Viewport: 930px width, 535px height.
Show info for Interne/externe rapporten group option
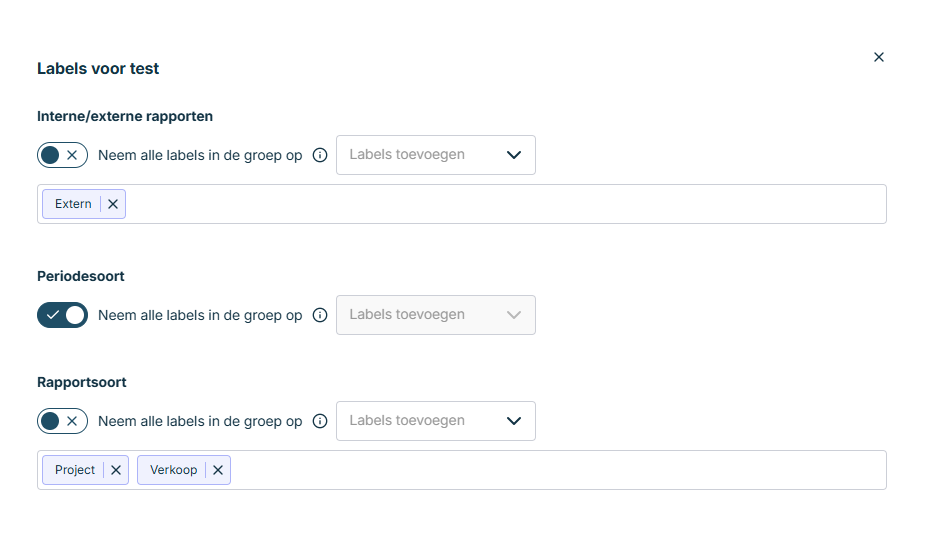320,155
